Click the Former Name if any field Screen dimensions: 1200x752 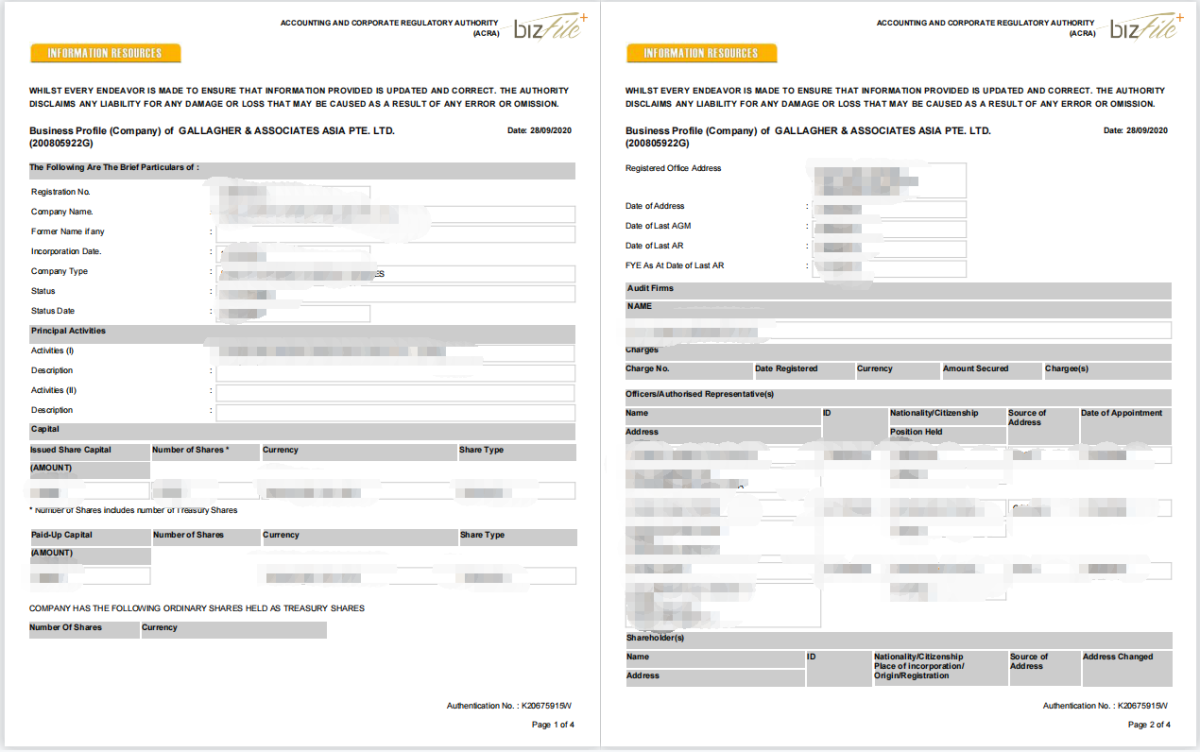pyautogui.click(x=395, y=233)
